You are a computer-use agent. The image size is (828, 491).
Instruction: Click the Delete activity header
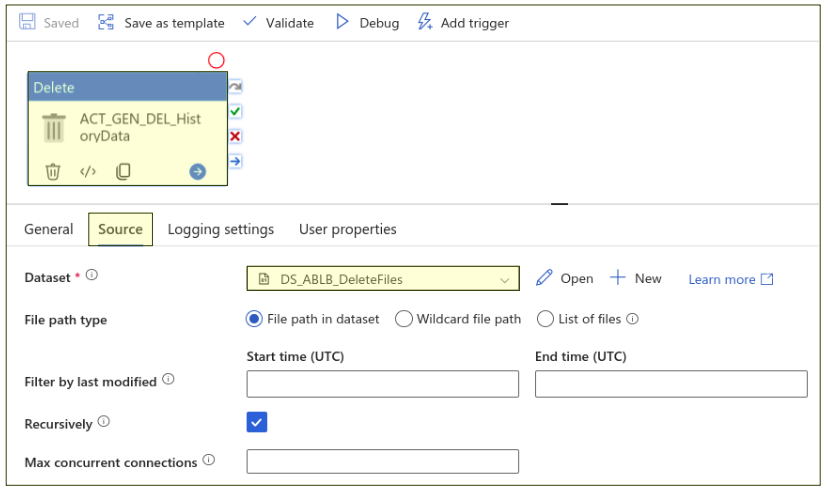point(127,87)
